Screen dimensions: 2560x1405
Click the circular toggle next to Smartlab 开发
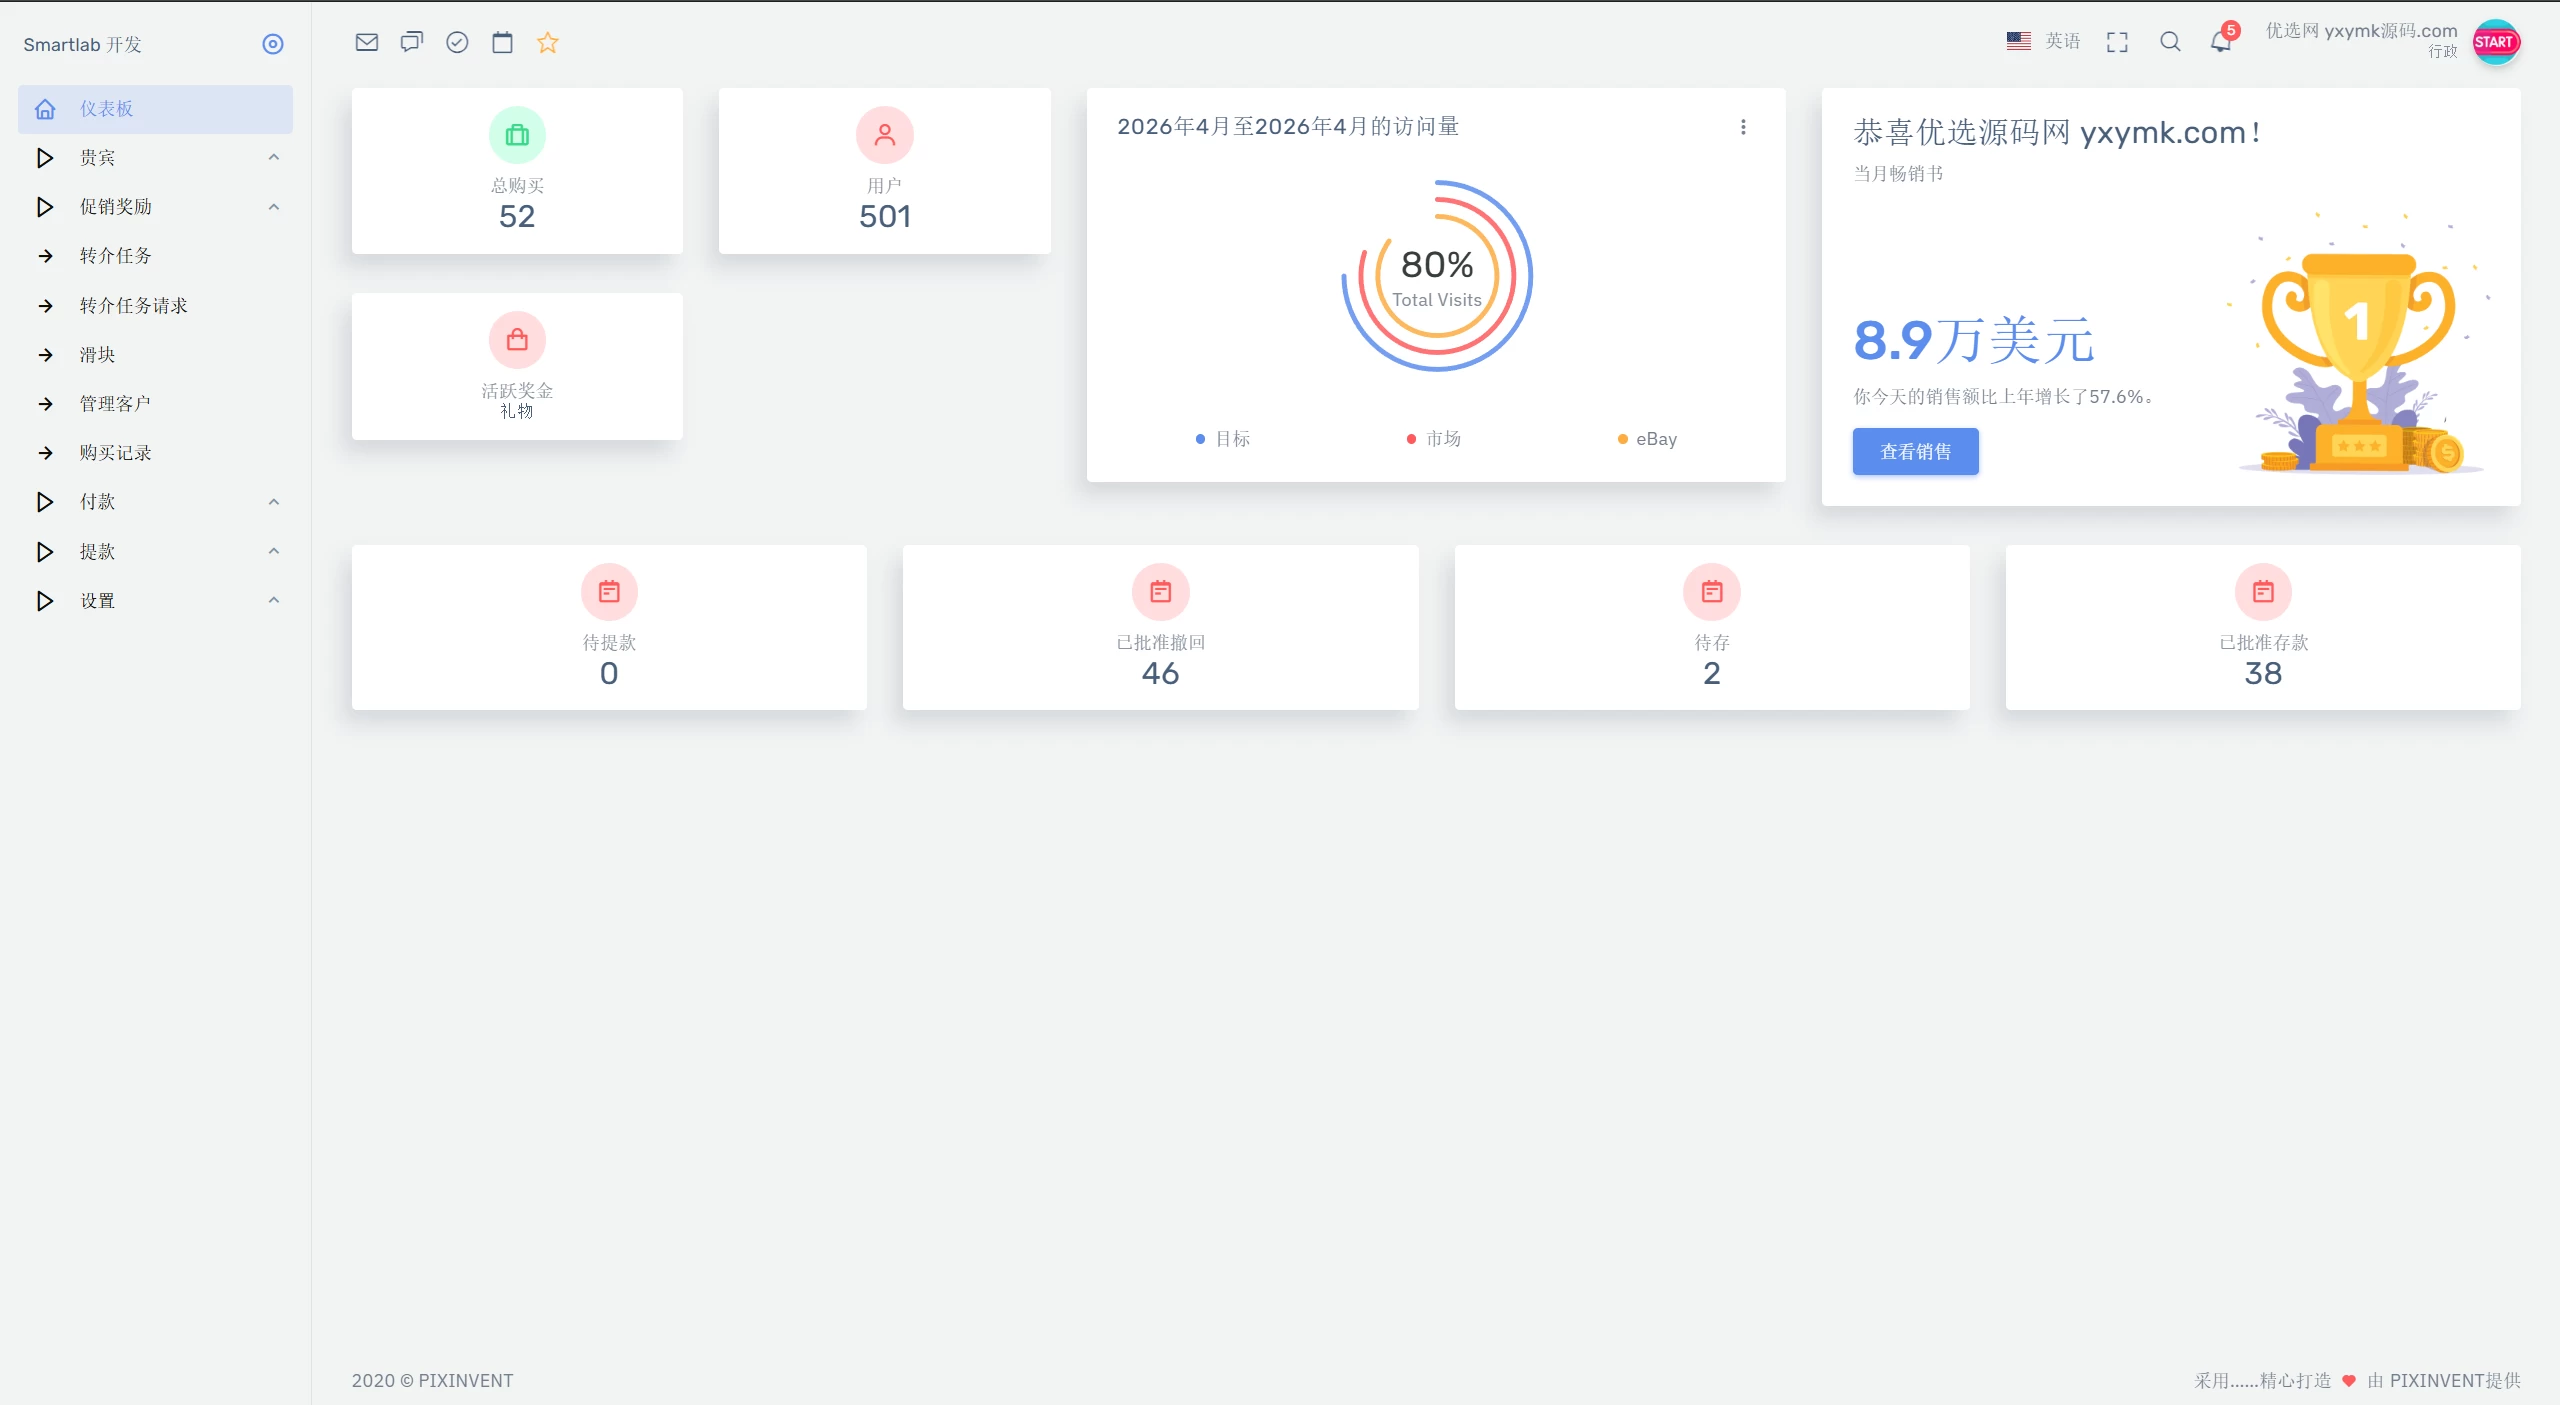point(272,43)
